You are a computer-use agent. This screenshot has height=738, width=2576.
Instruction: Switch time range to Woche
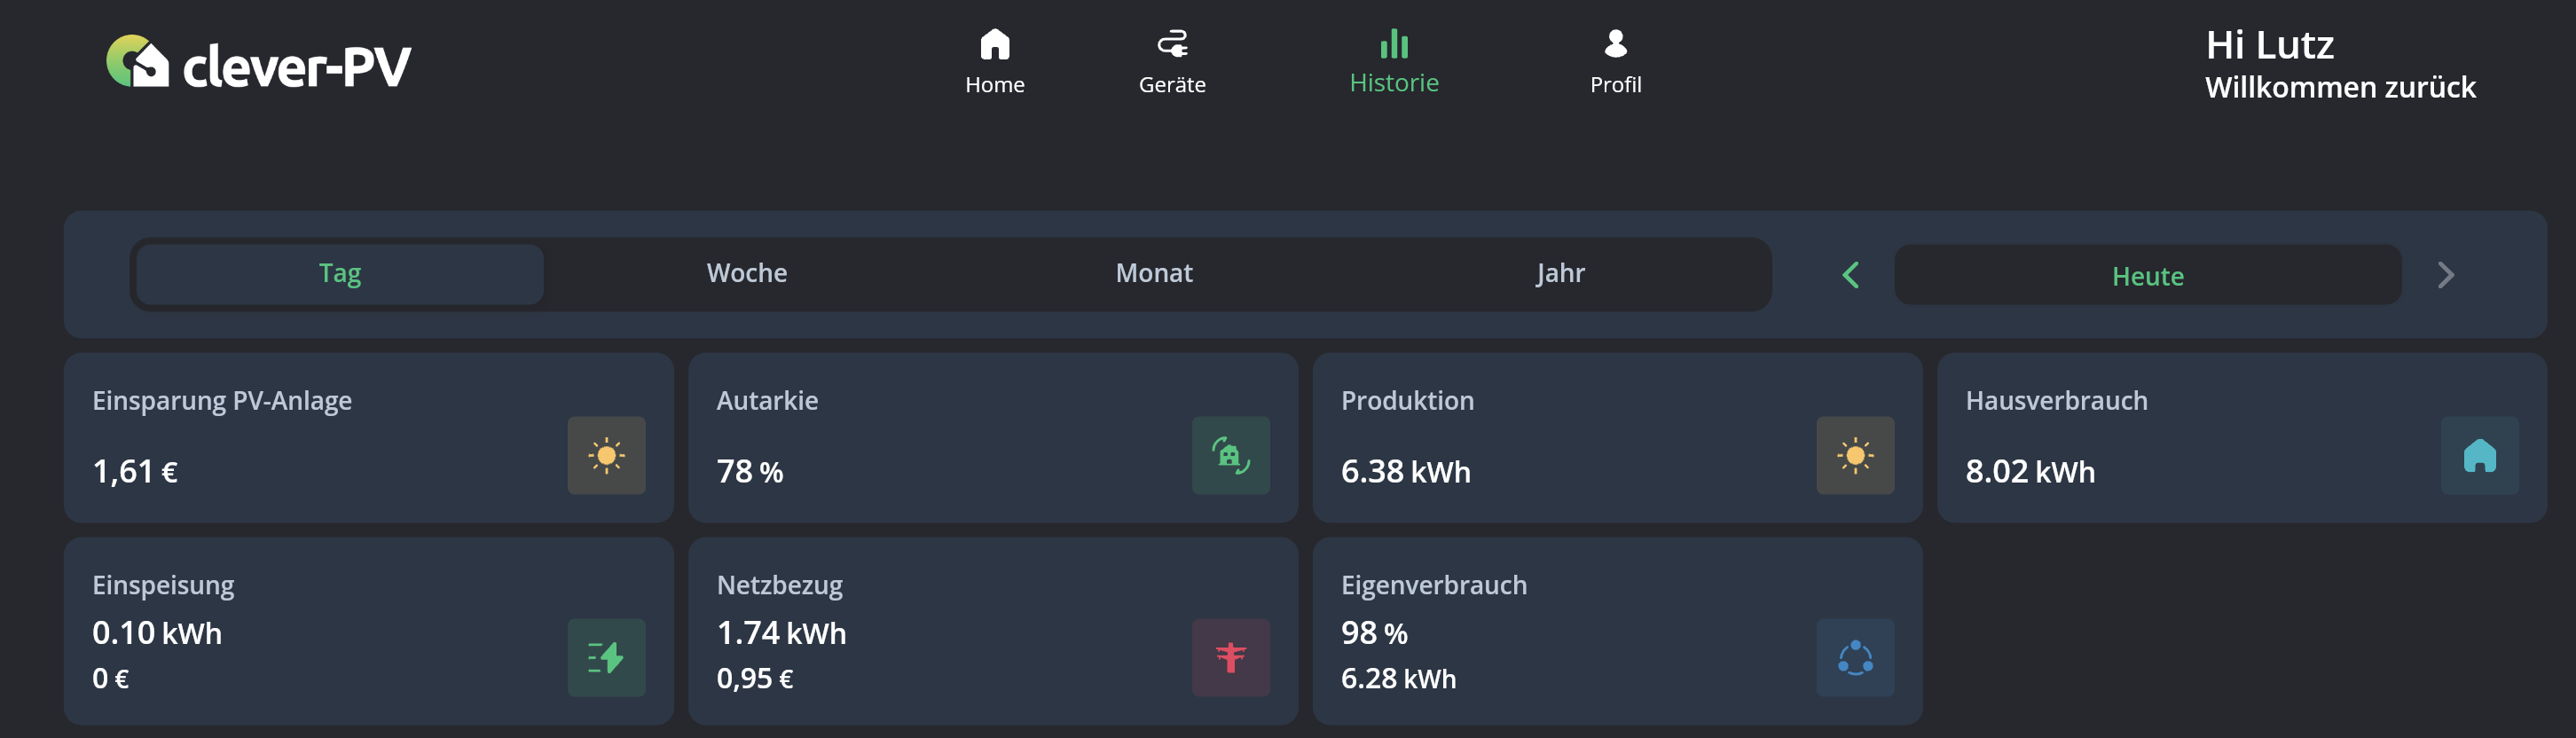tap(747, 274)
